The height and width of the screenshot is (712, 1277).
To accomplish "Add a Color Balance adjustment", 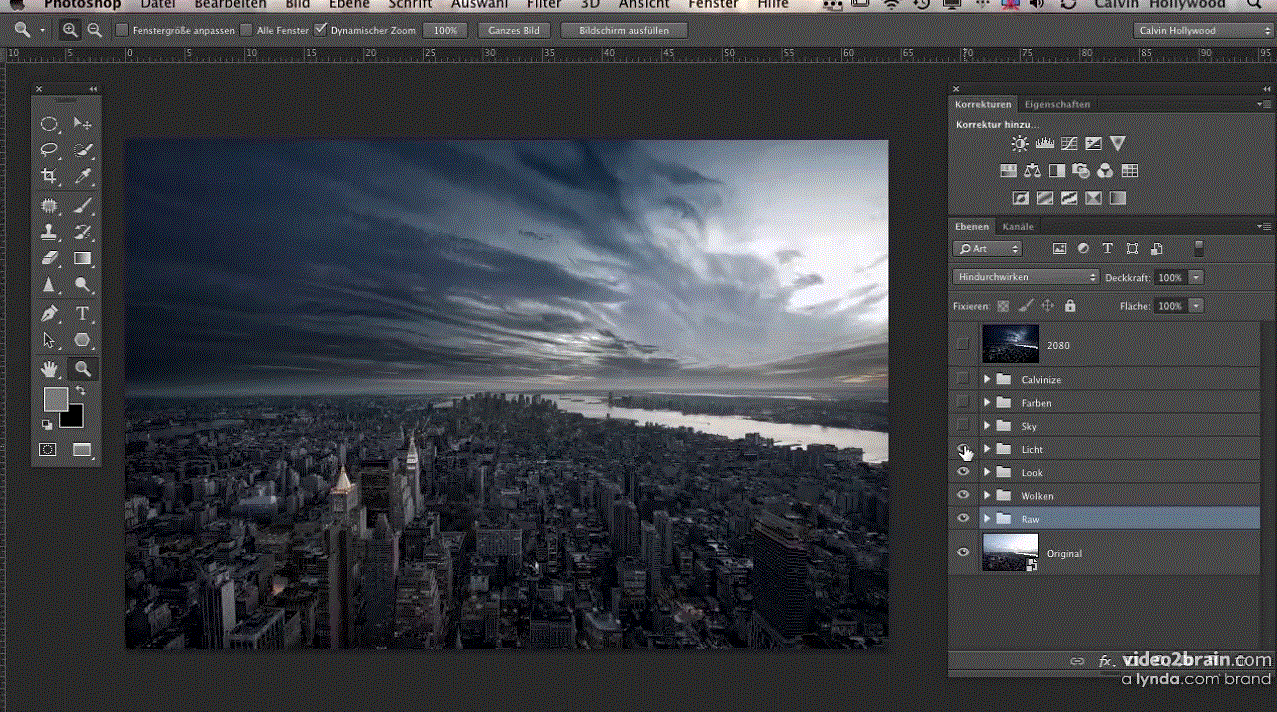I will [1033, 171].
